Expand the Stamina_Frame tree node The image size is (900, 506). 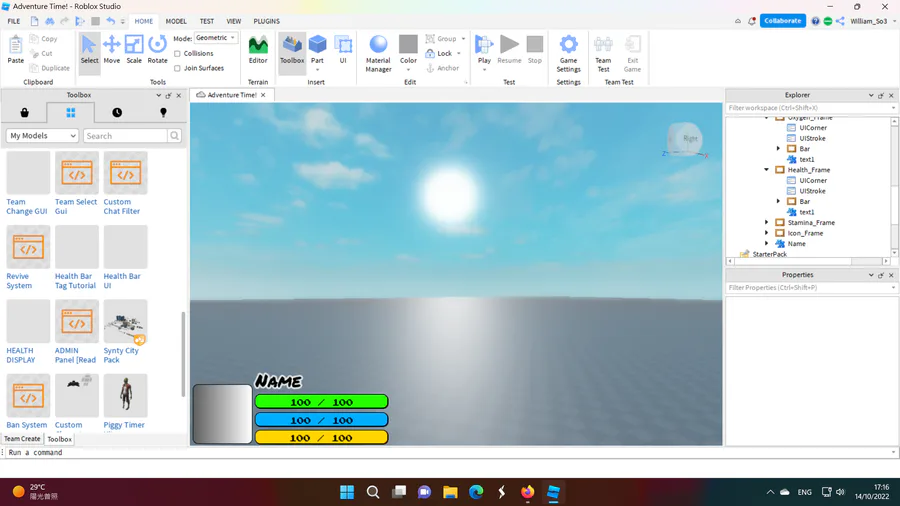pos(767,223)
